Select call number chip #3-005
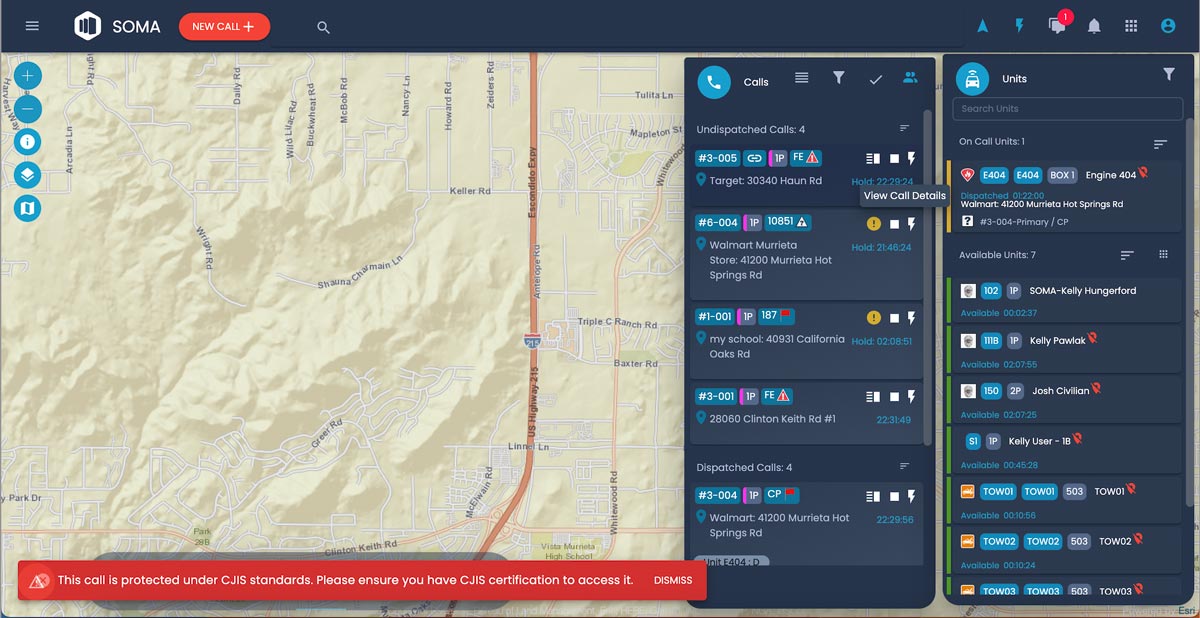Viewport: 1200px width, 618px height. [x=717, y=158]
